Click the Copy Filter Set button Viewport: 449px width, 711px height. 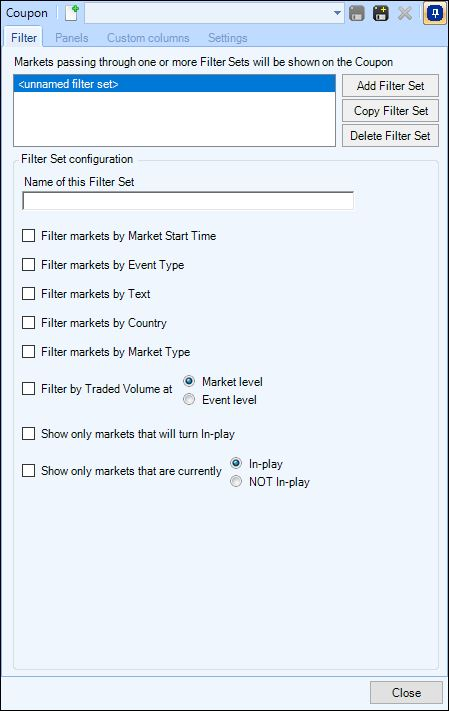[390, 111]
